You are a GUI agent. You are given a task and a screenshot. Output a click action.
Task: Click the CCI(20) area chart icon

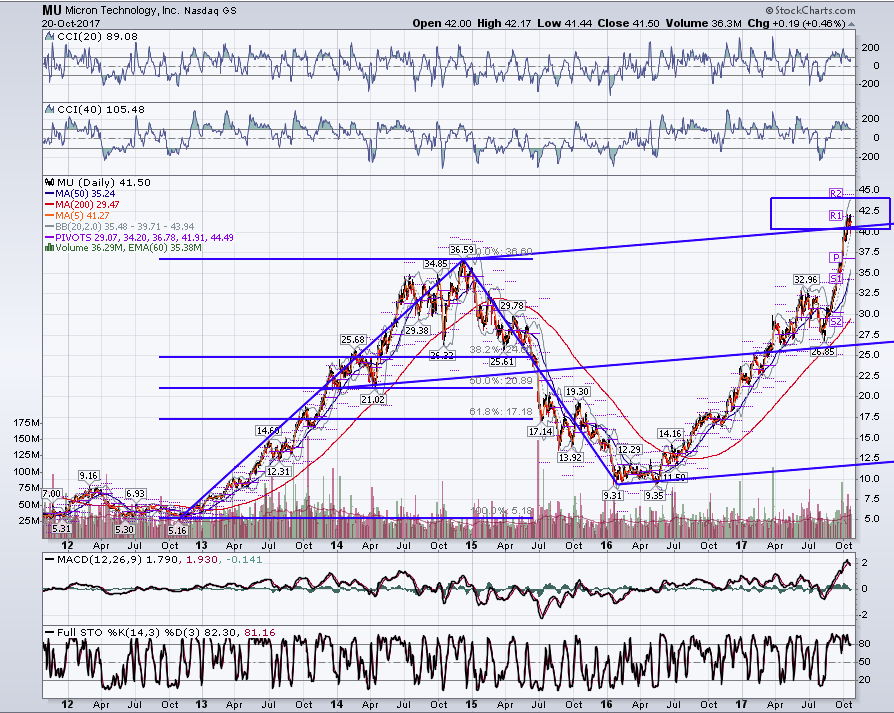(x=50, y=36)
